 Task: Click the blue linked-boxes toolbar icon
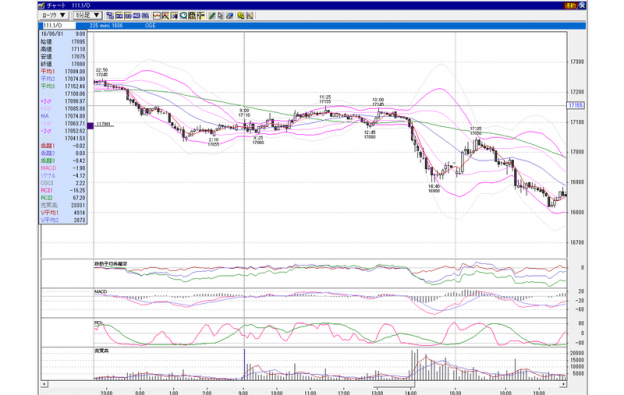[110, 16]
